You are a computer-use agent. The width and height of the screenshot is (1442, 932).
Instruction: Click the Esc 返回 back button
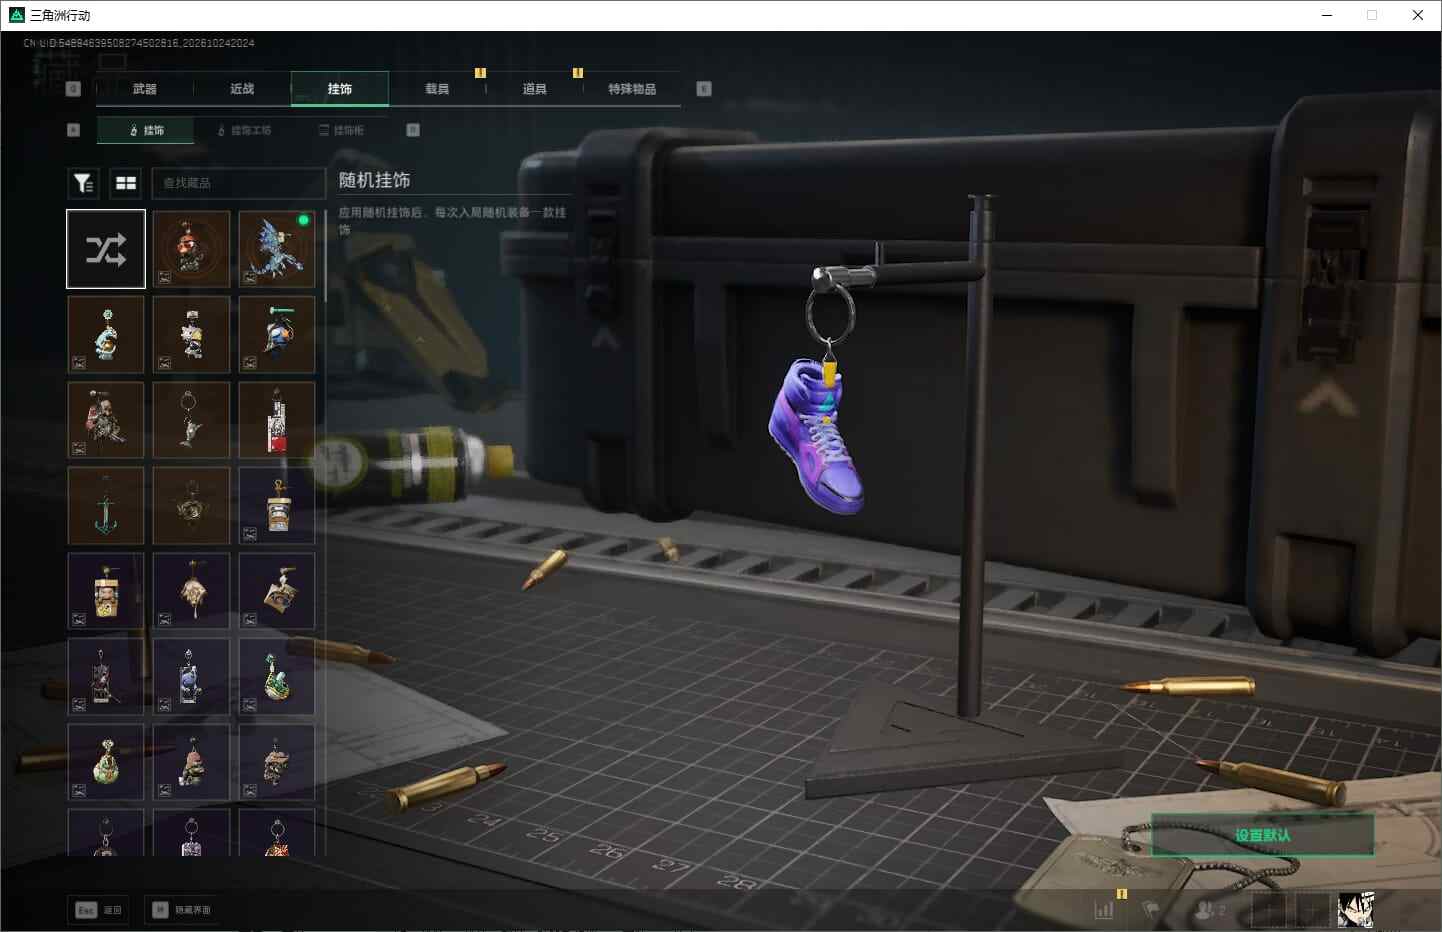(x=99, y=910)
